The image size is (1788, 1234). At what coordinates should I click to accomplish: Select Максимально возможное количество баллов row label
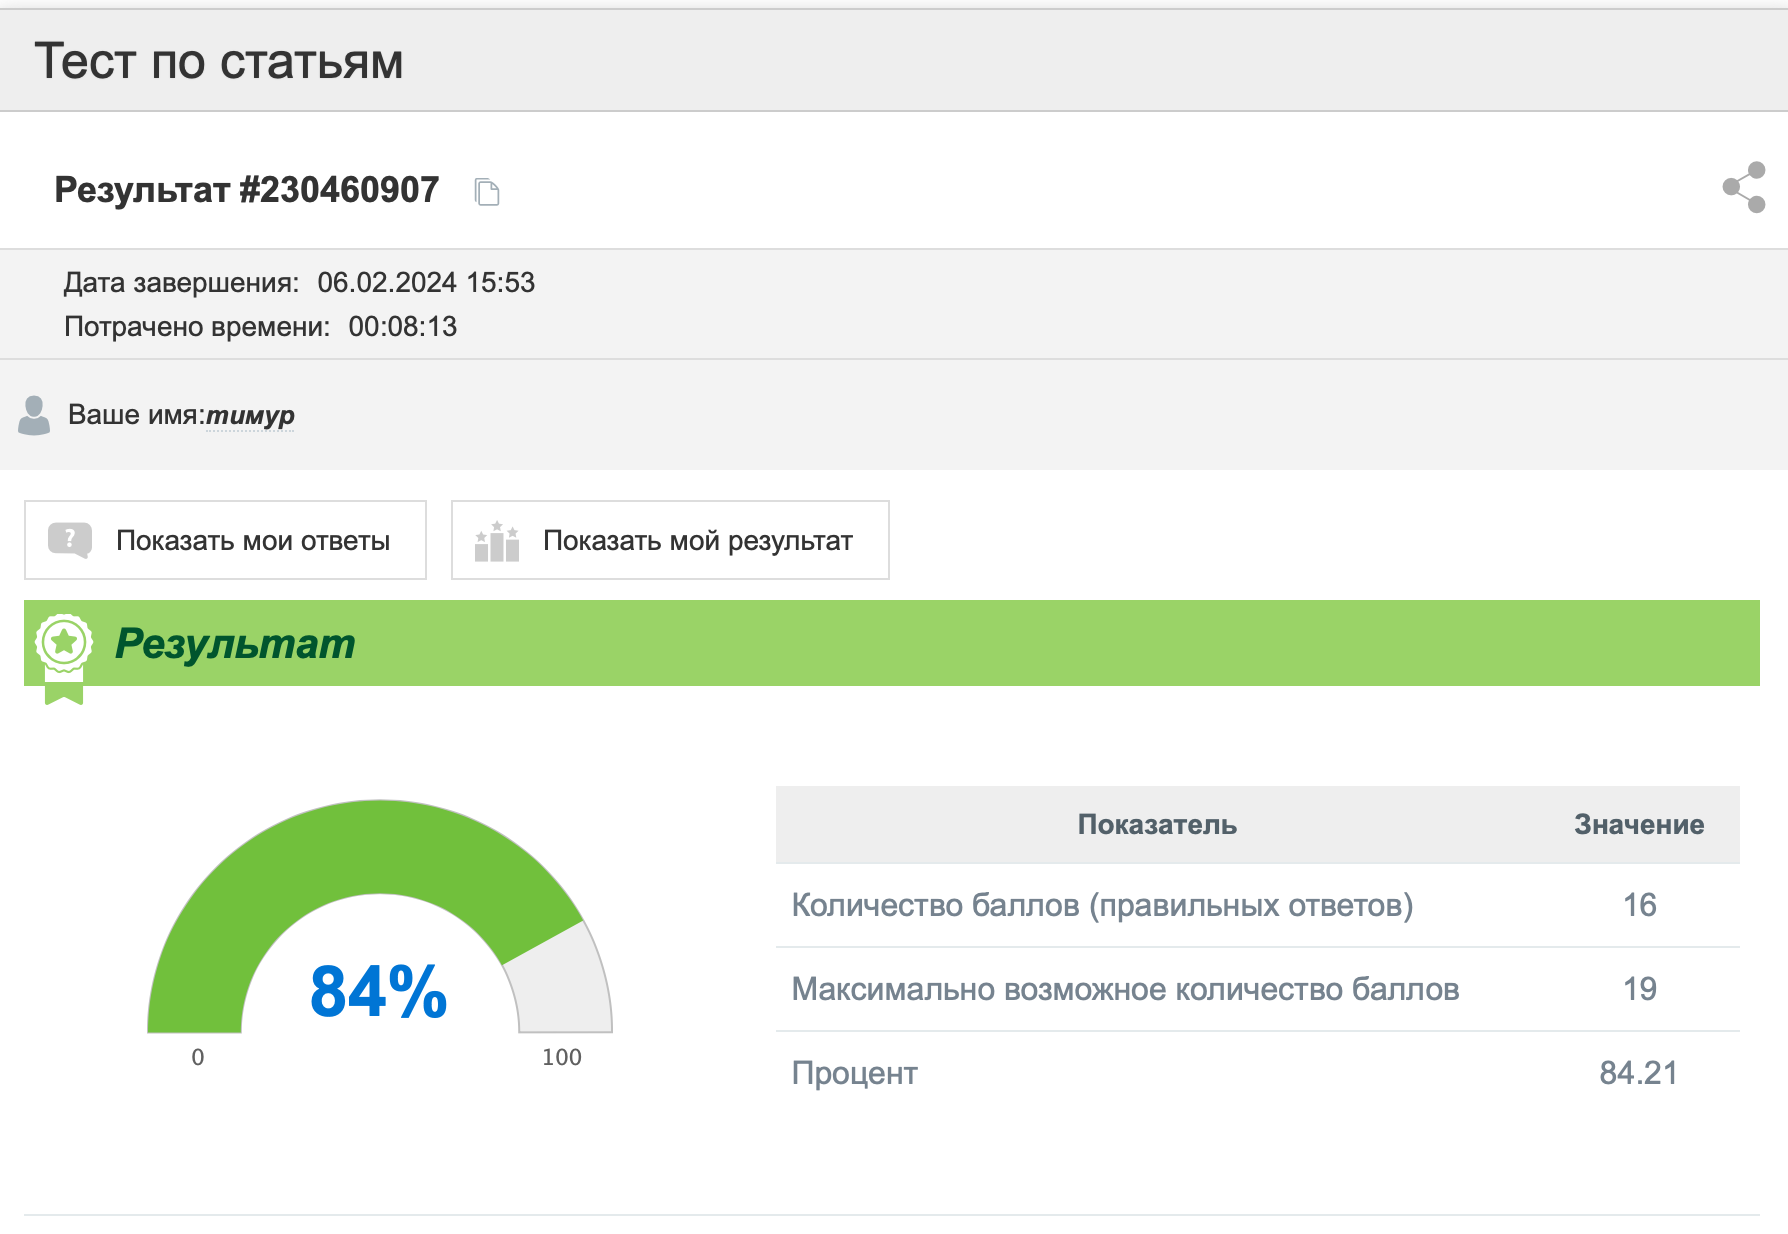point(1125,989)
